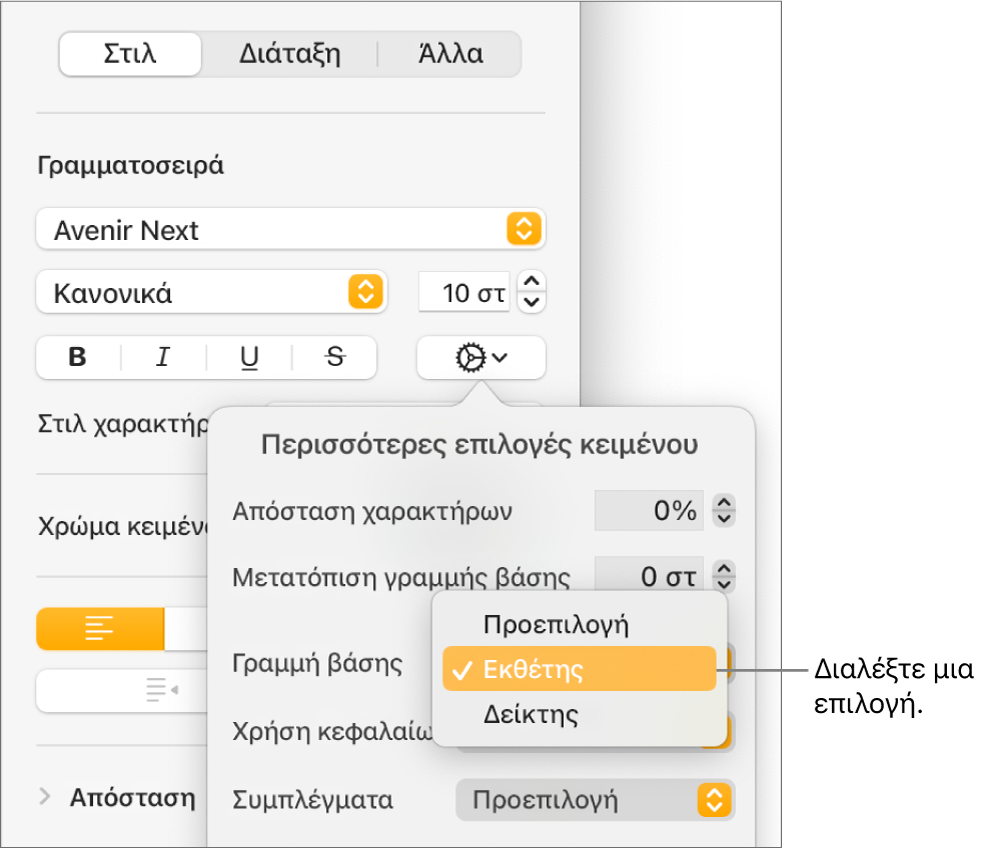991x849 pixels.
Task: Switch to the Άλλα tab
Action: coord(451,54)
